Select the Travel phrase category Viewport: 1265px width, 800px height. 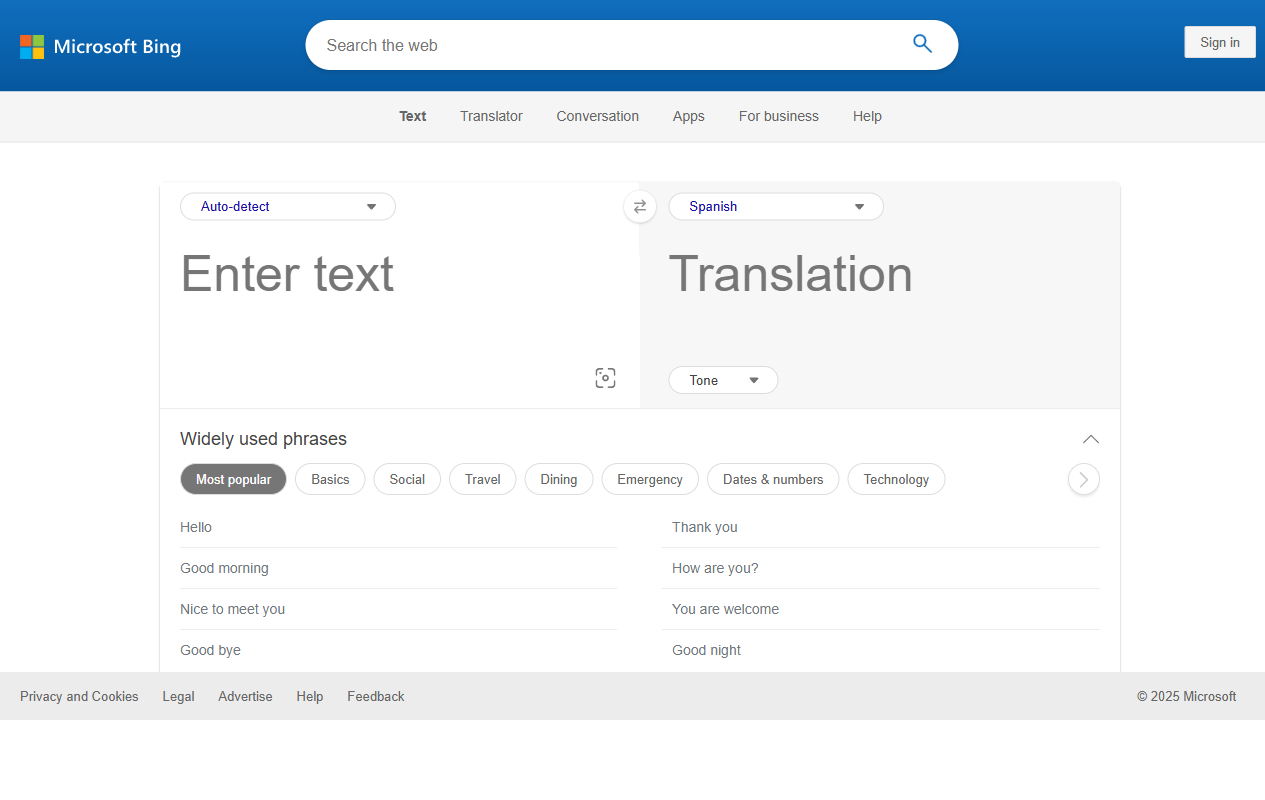click(482, 479)
